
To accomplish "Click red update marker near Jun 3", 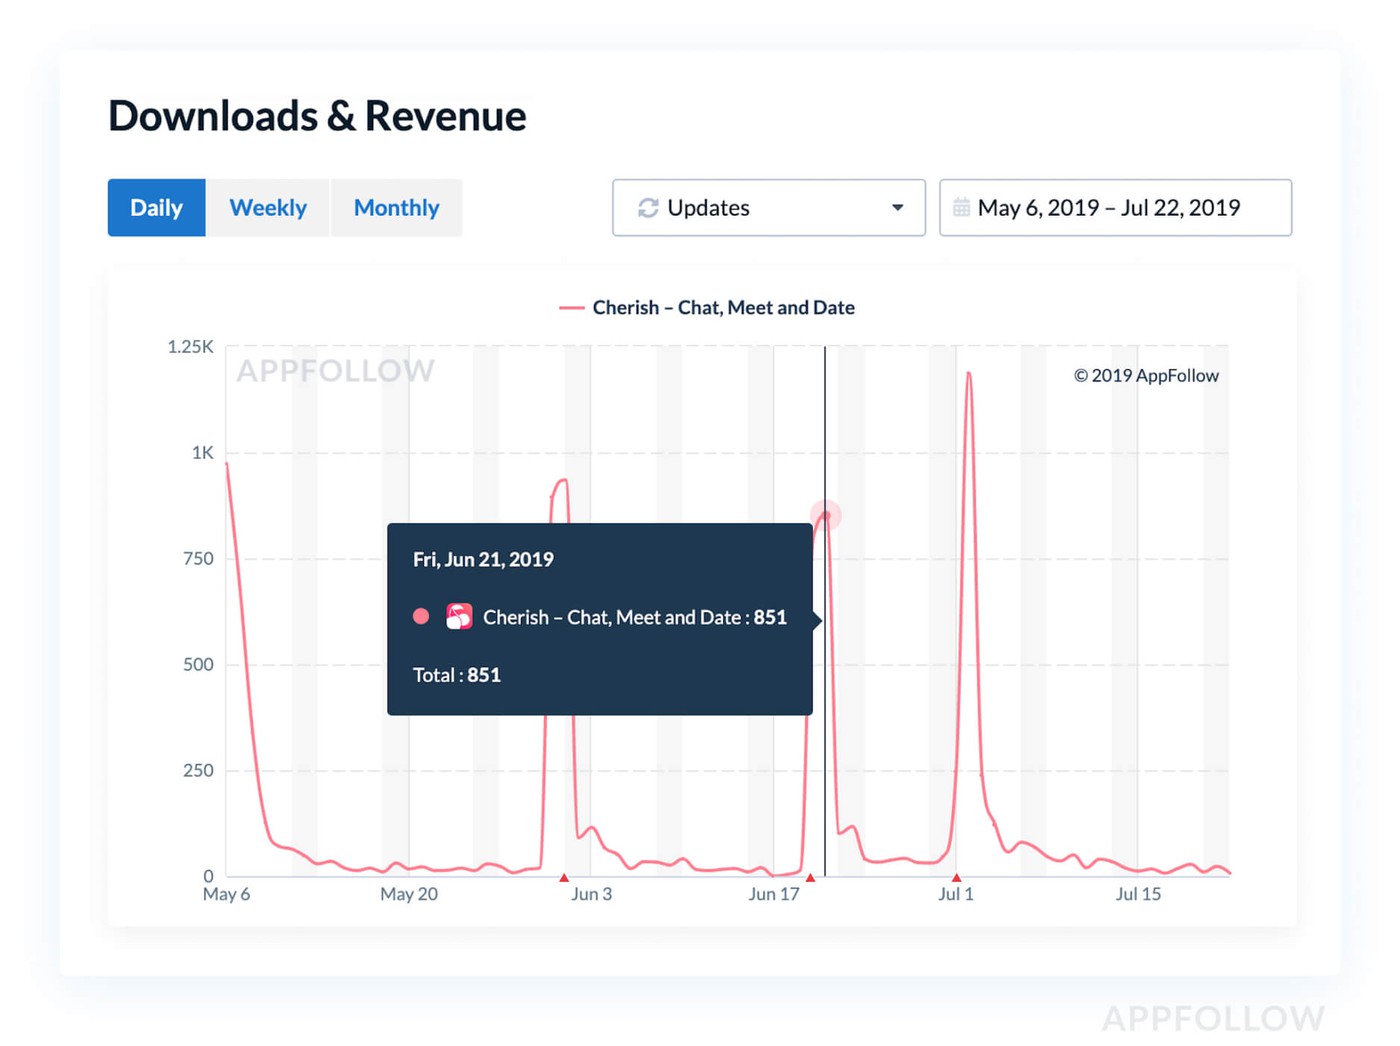I will pyautogui.click(x=564, y=878).
